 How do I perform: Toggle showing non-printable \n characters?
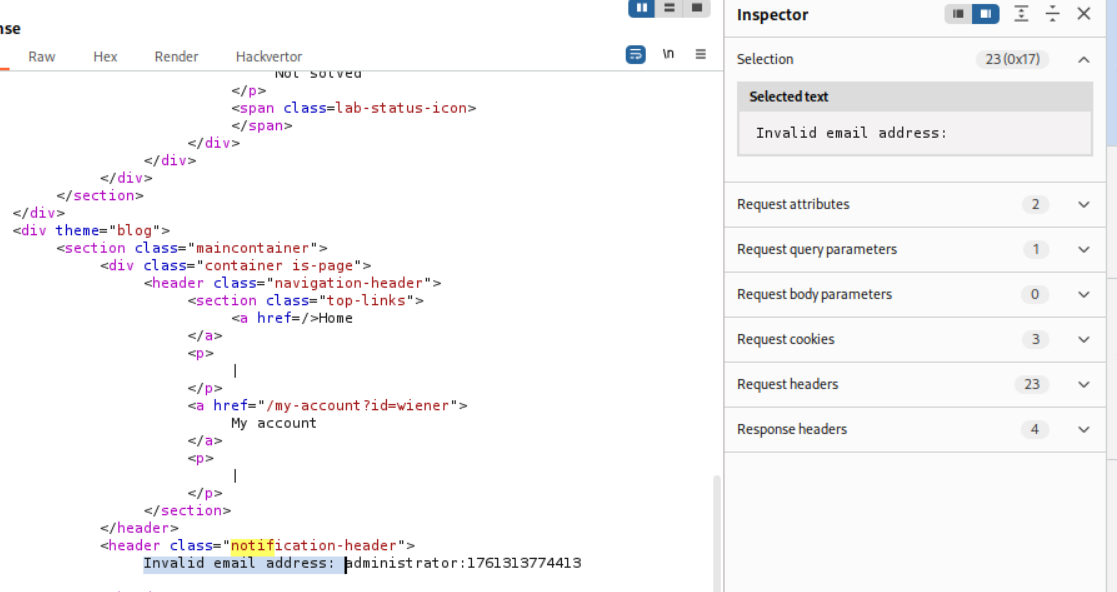[668, 54]
